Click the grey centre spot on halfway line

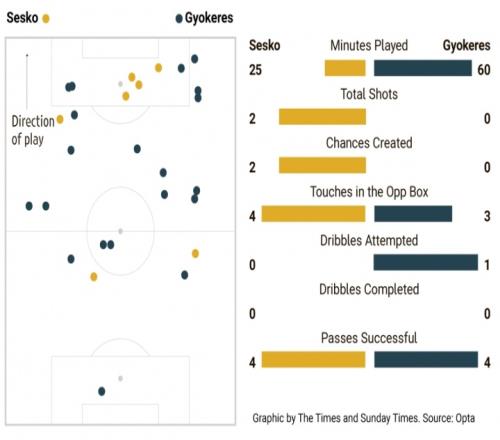point(121,231)
